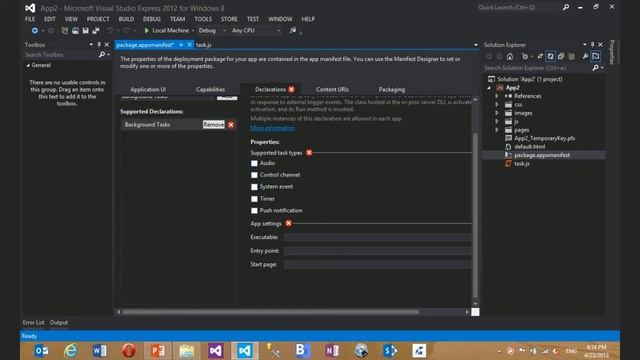Start debugging on Local Machine
The width and height of the screenshot is (640, 360).
(x=167, y=31)
